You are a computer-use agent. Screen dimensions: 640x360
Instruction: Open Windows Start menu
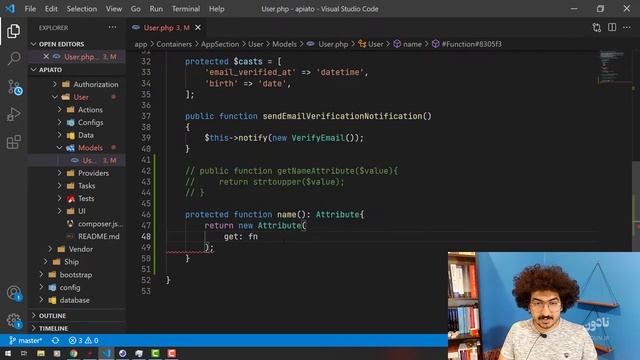coord(7,353)
